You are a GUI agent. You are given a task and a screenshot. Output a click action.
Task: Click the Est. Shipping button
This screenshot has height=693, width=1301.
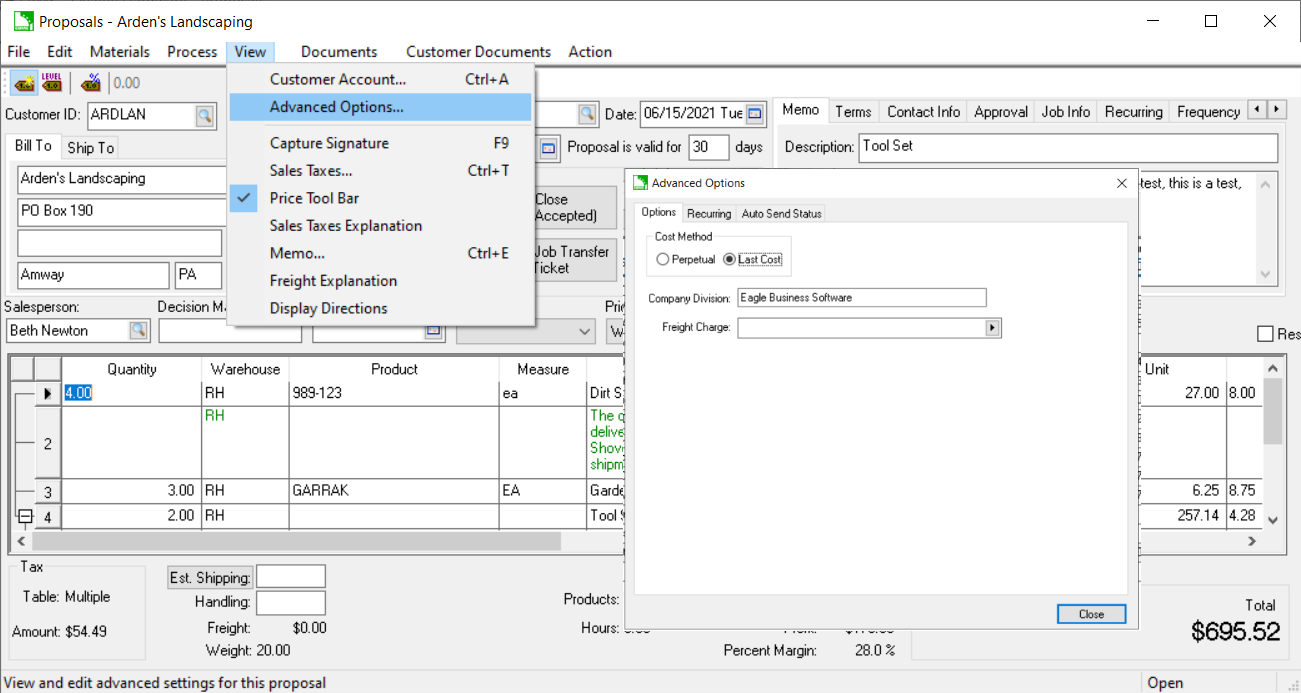(x=210, y=577)
